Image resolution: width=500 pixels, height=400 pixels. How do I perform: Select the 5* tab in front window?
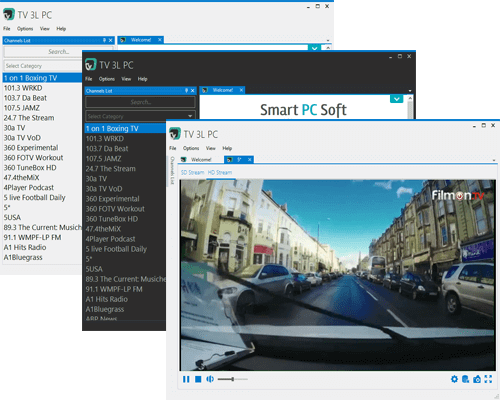[x=239, y=160]
